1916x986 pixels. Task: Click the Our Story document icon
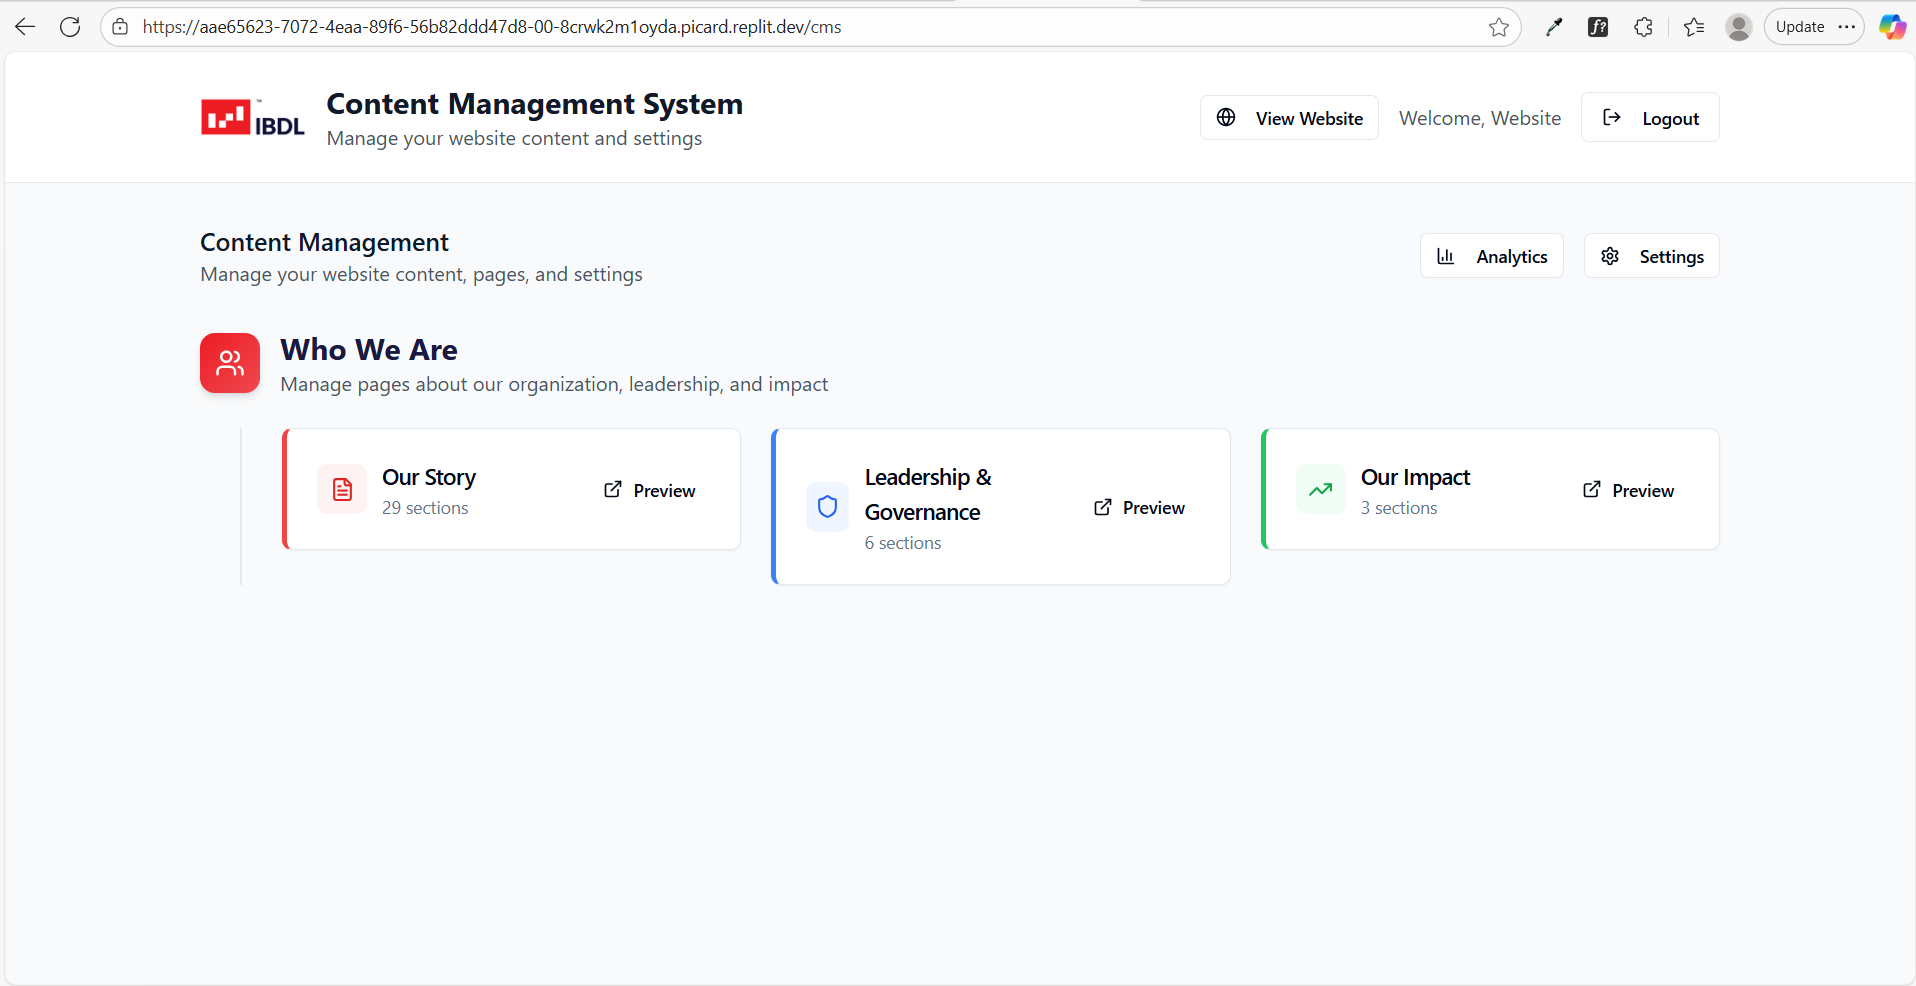coord(342,489)
